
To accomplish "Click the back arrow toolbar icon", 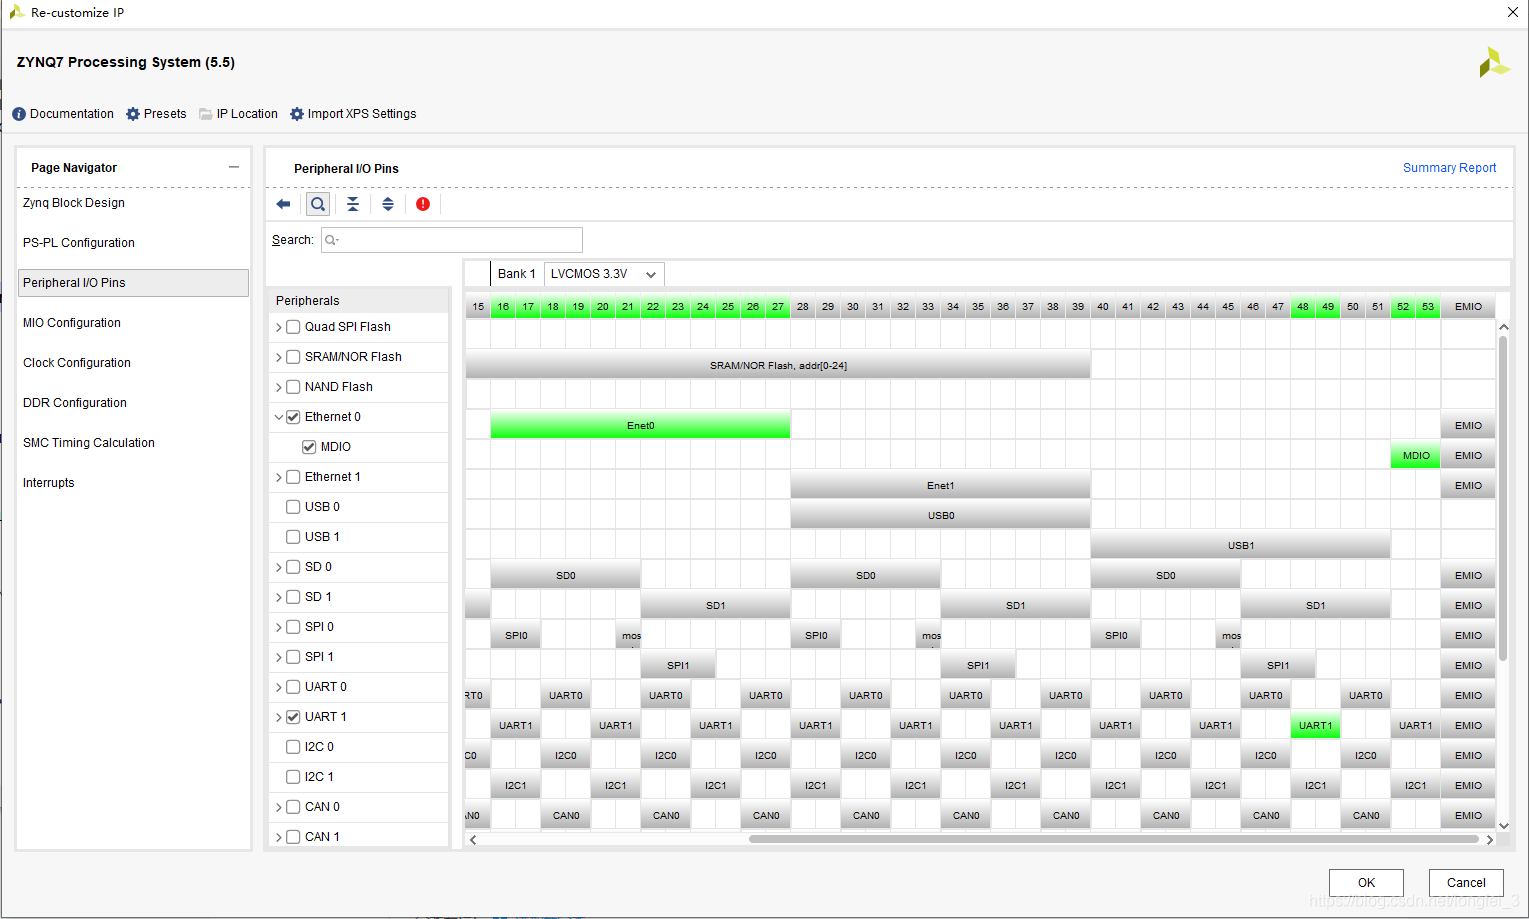I will [x=283, y=204].
